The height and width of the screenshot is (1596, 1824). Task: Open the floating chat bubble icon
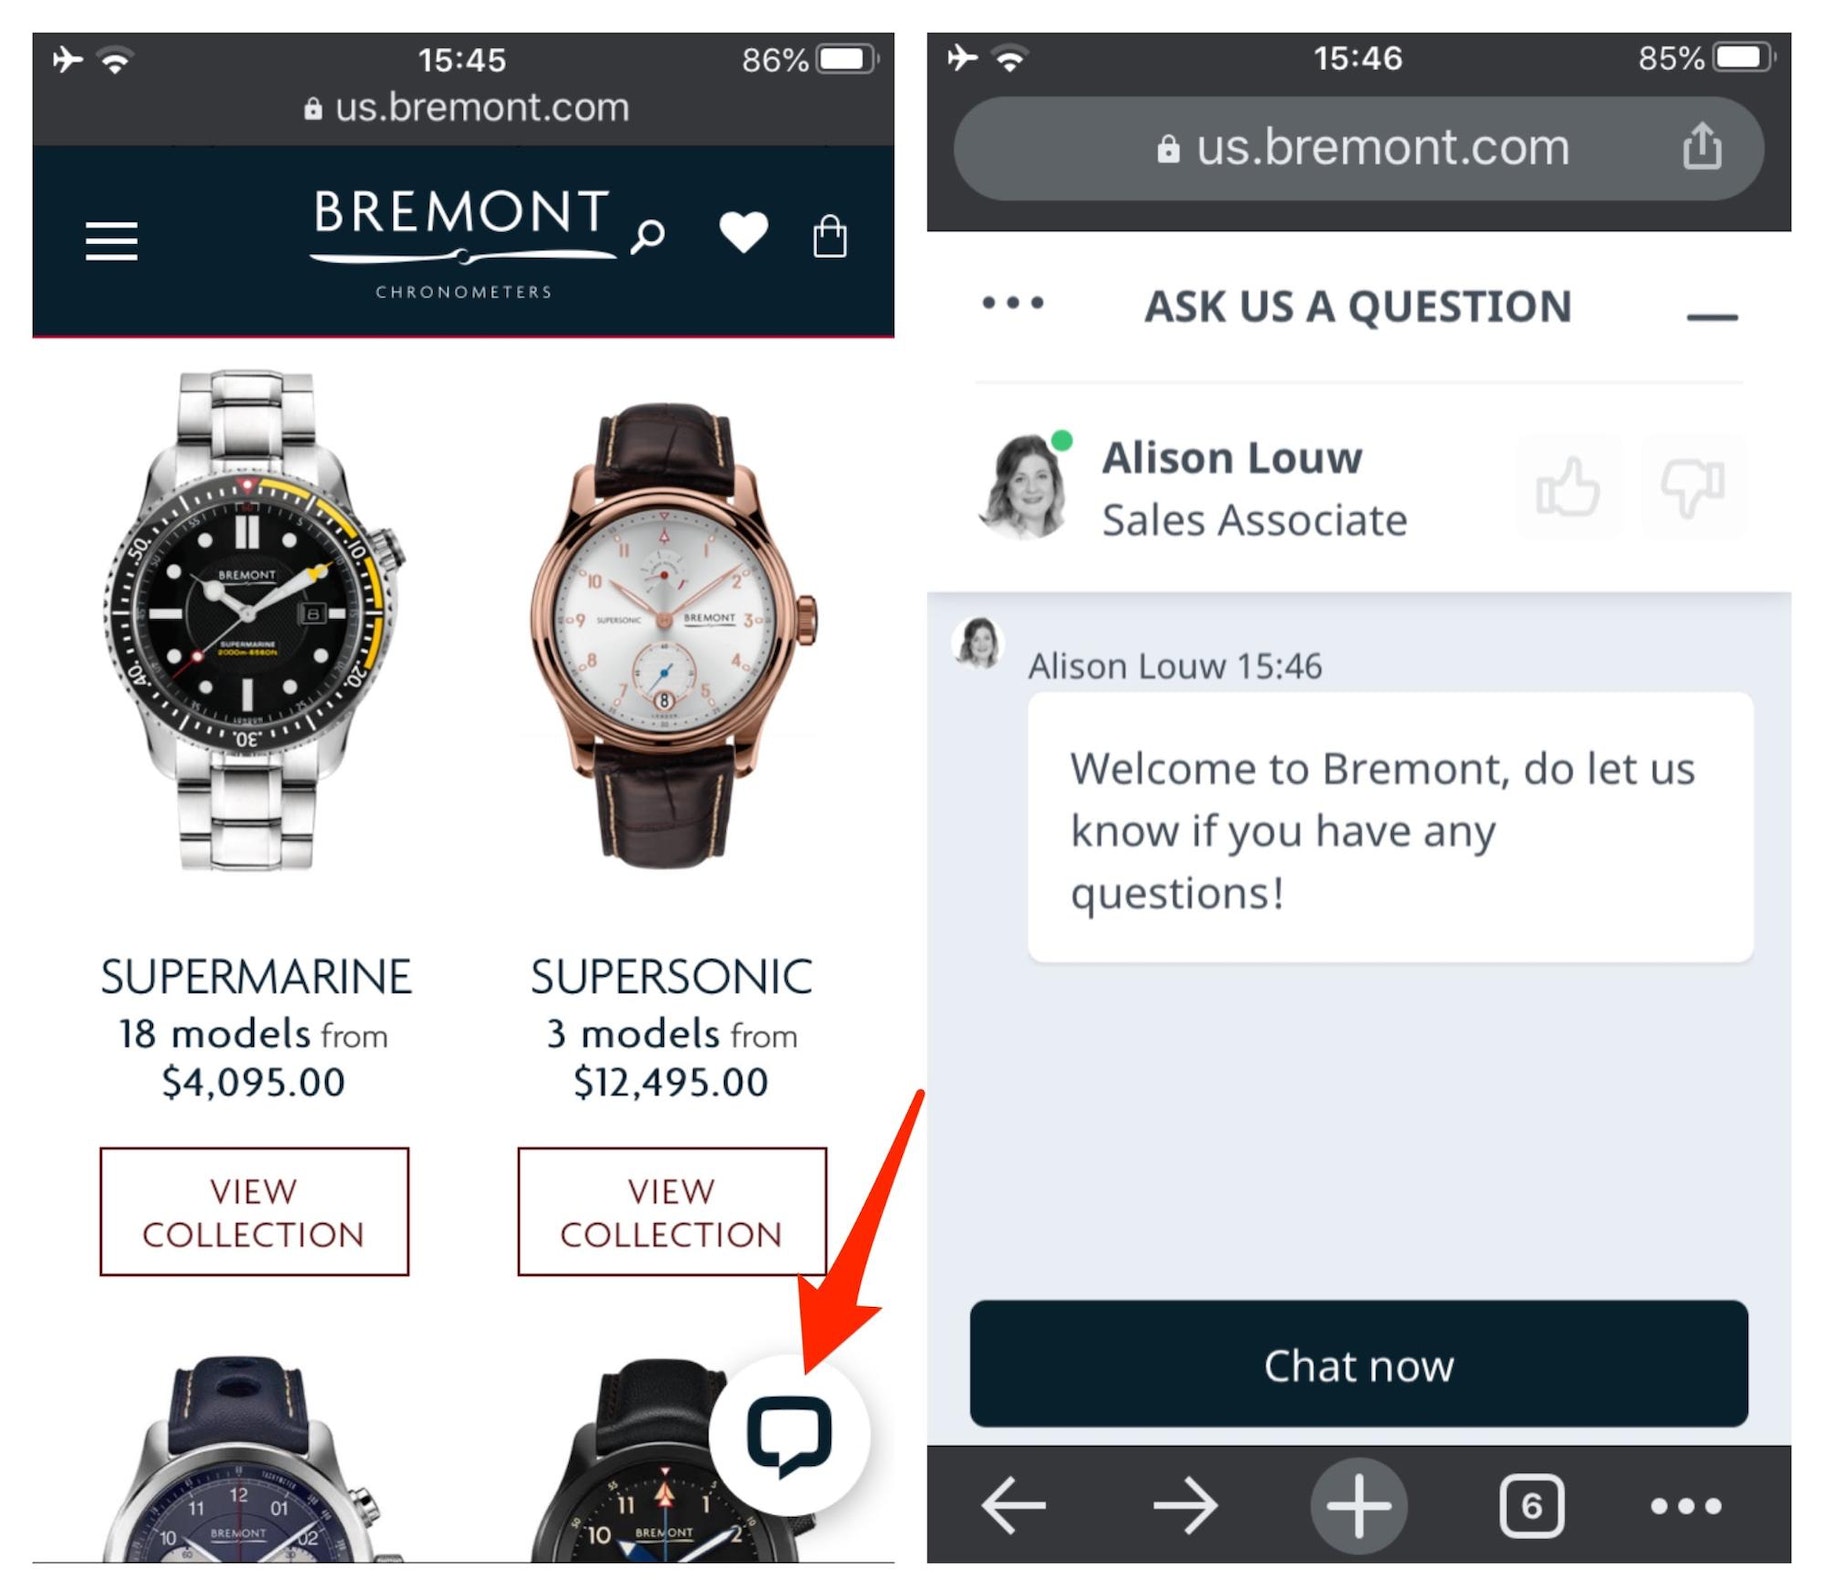(789, 1435)
